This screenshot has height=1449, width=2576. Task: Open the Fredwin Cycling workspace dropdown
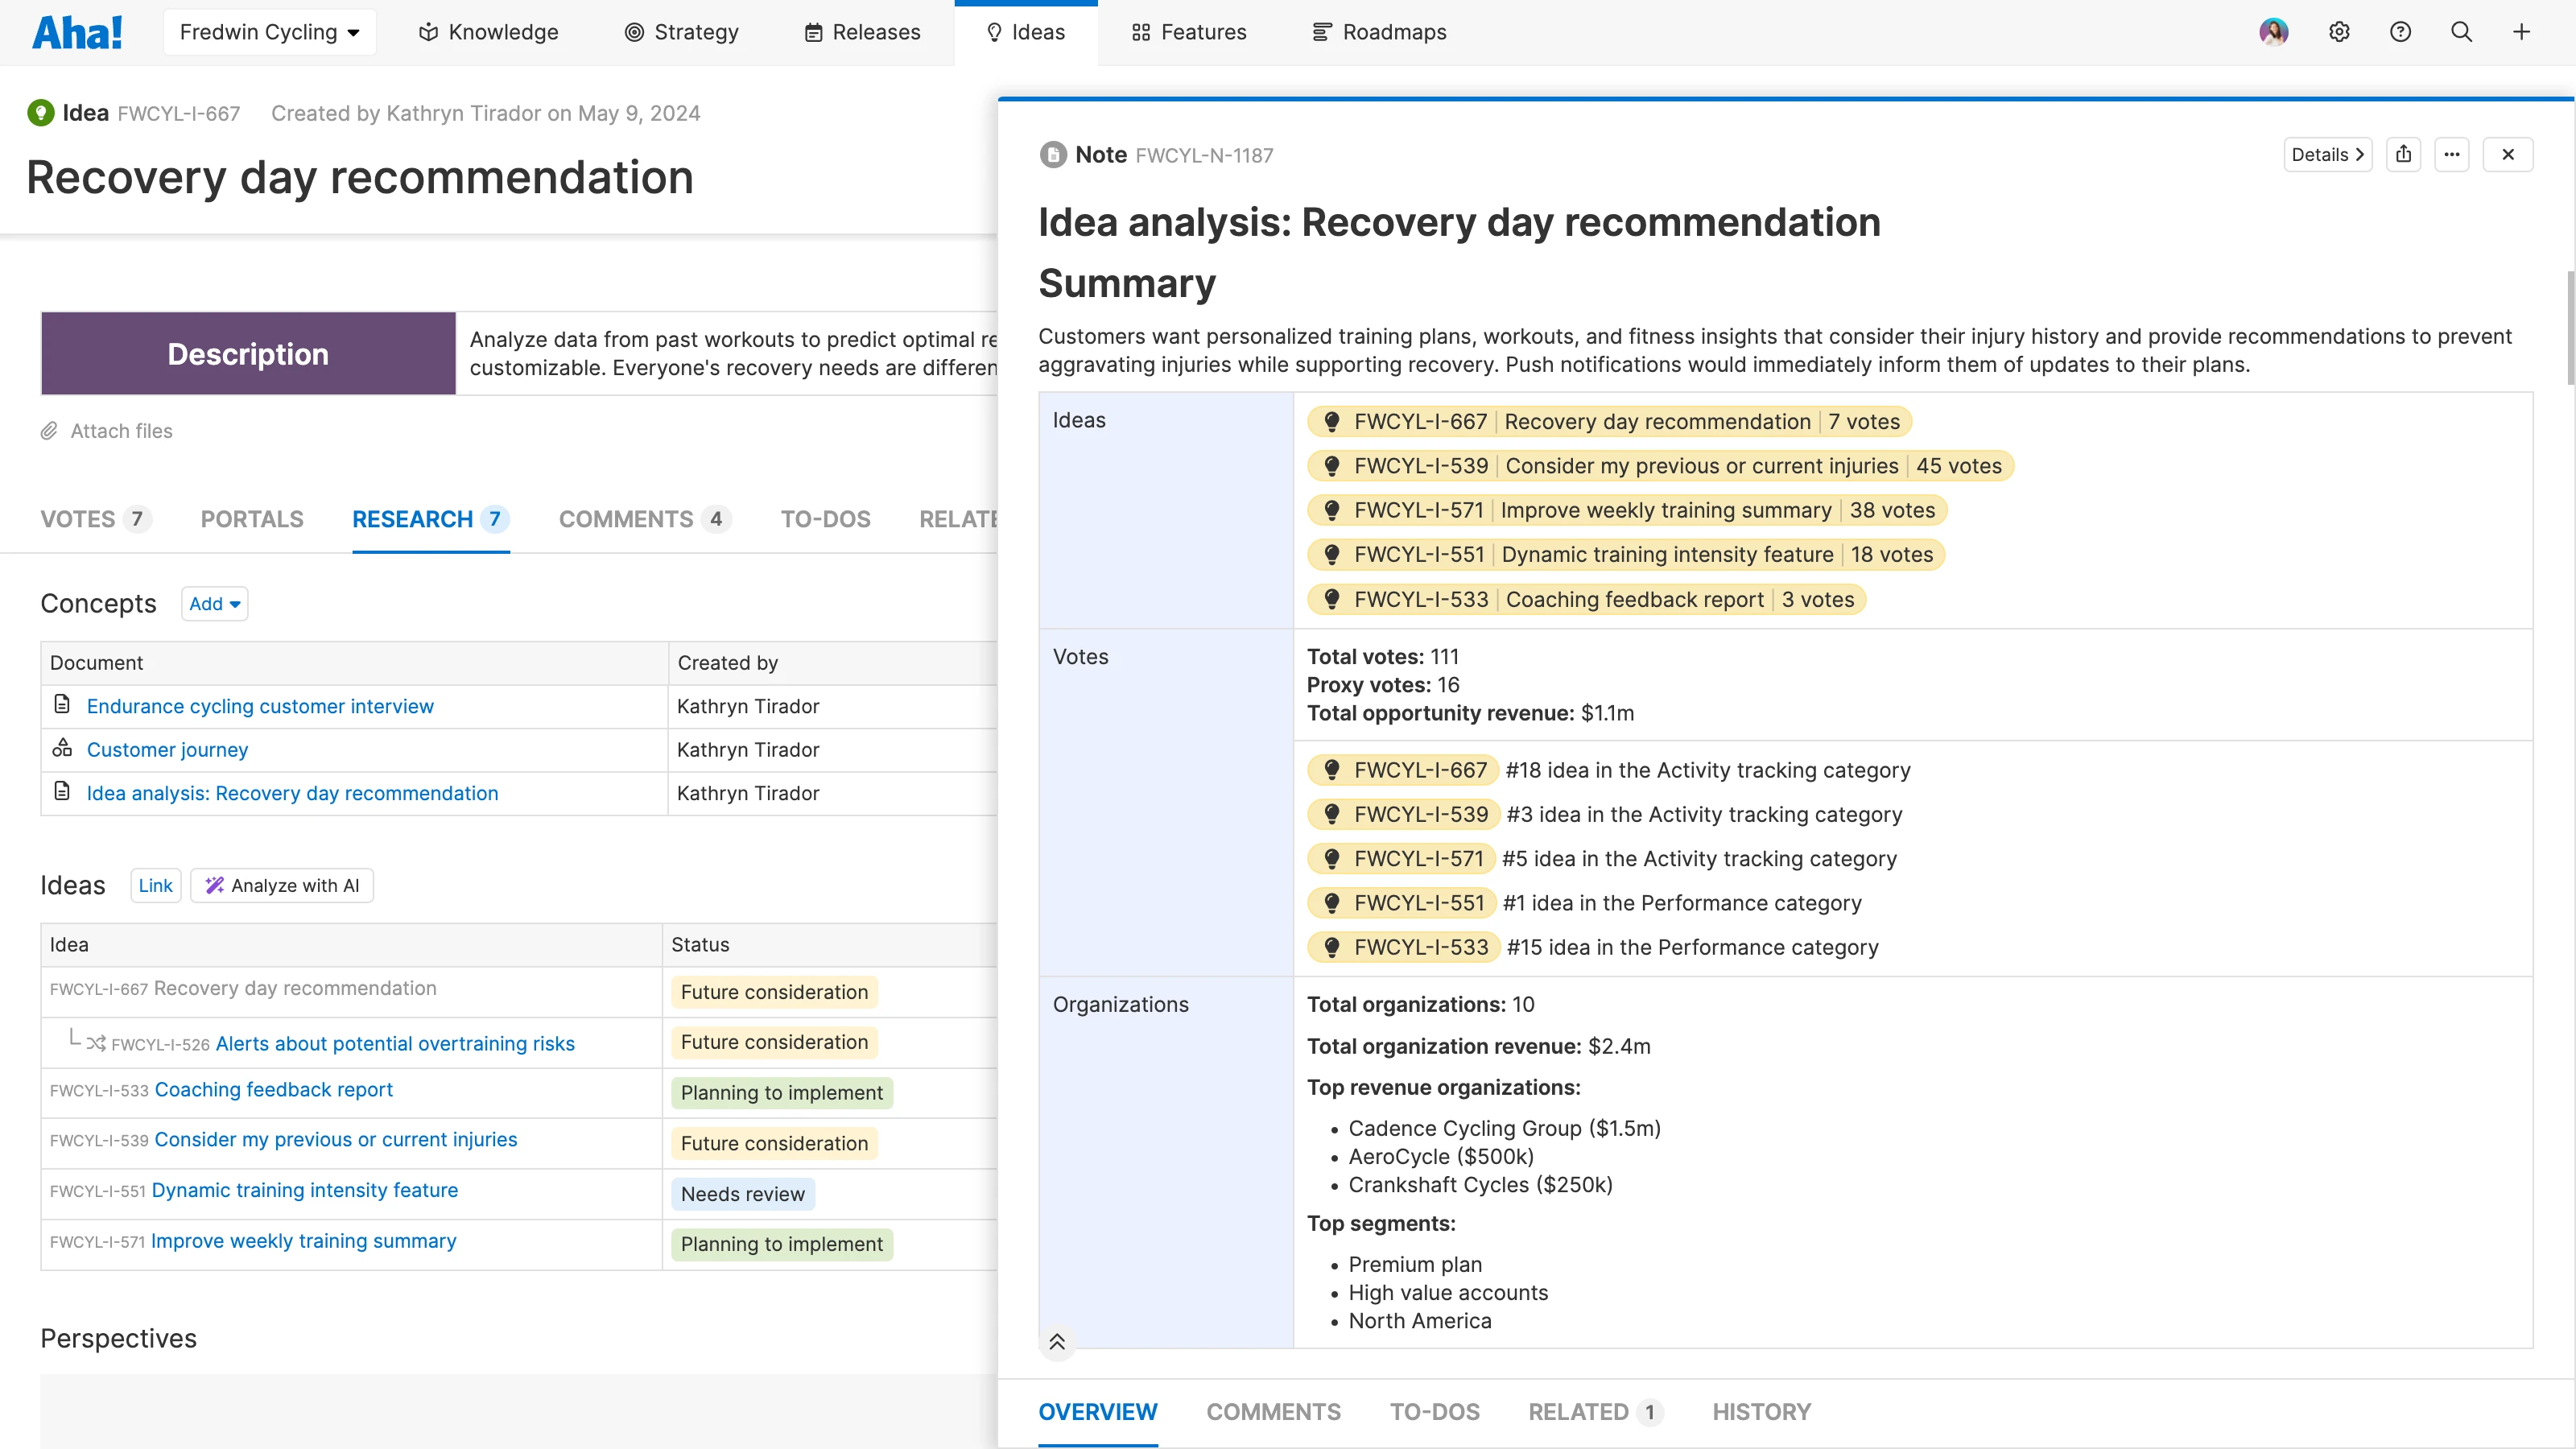[269, 32]
